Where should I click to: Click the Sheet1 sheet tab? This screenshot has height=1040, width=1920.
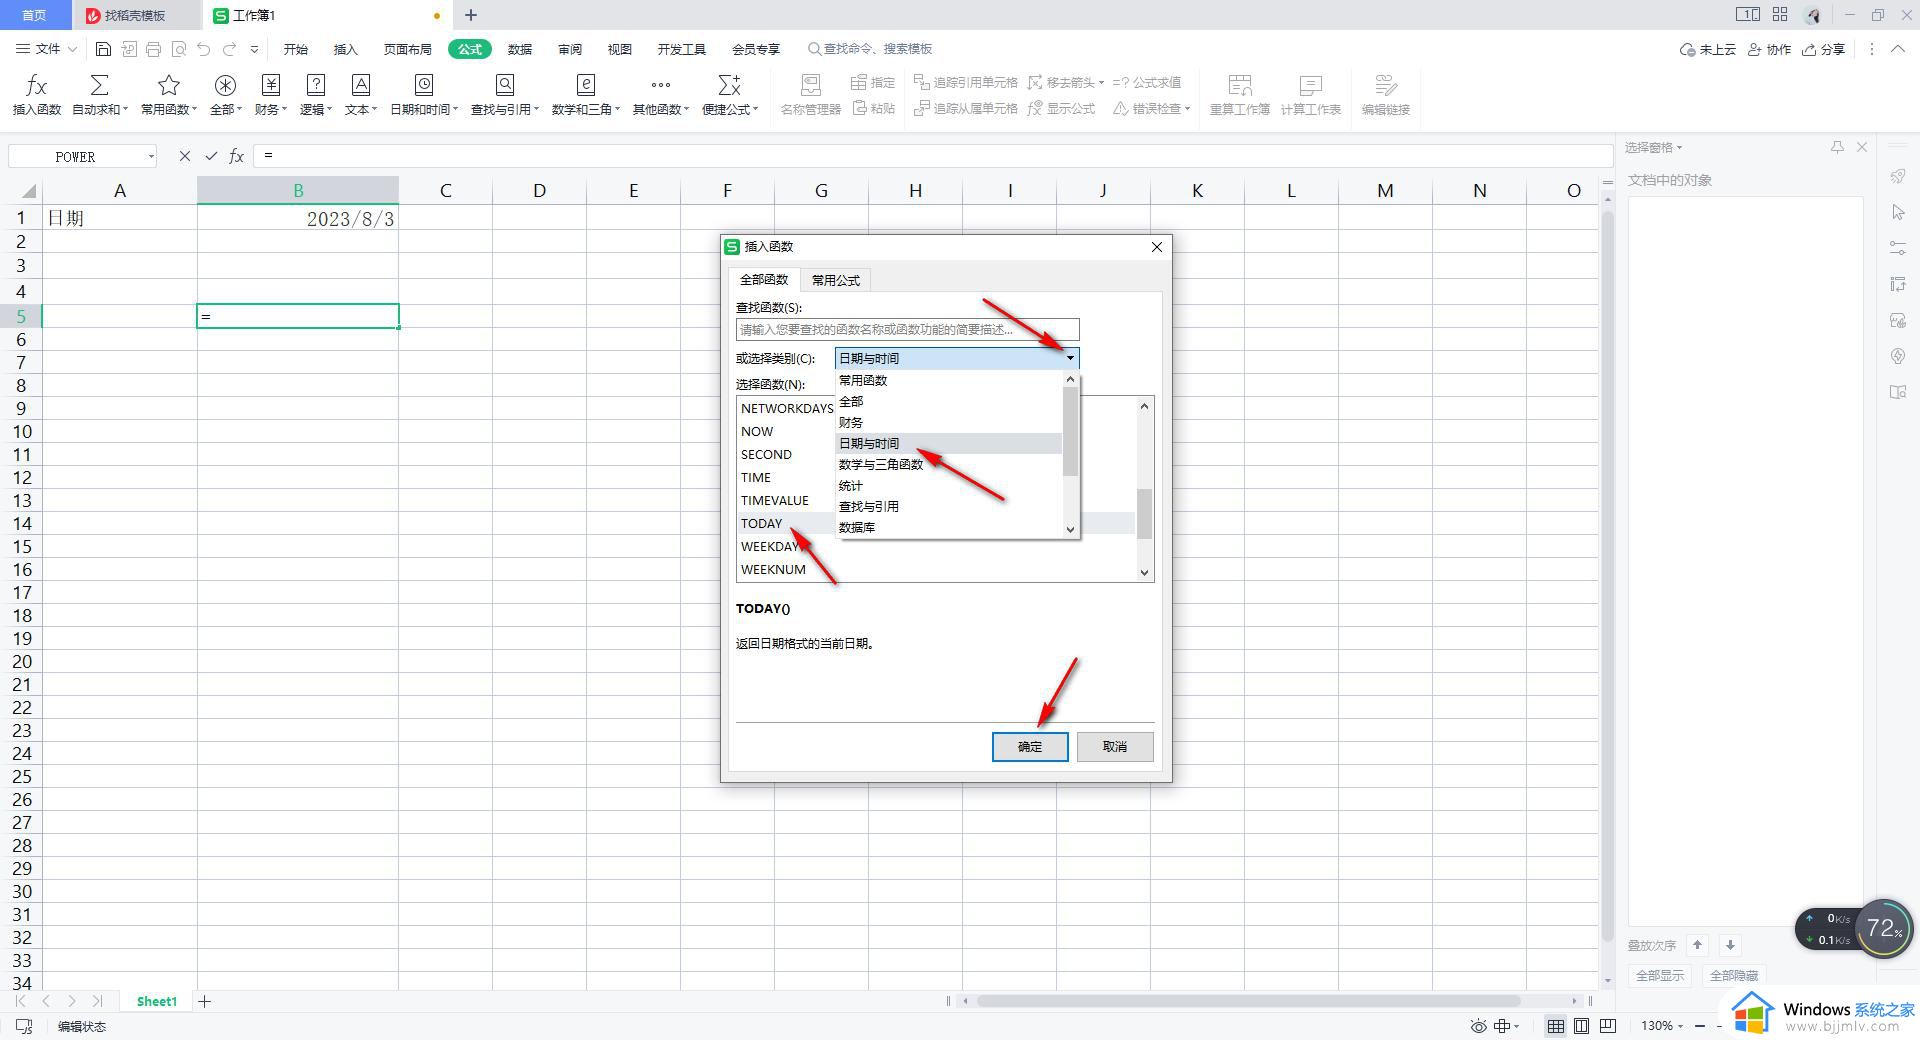coord(157,1001)
